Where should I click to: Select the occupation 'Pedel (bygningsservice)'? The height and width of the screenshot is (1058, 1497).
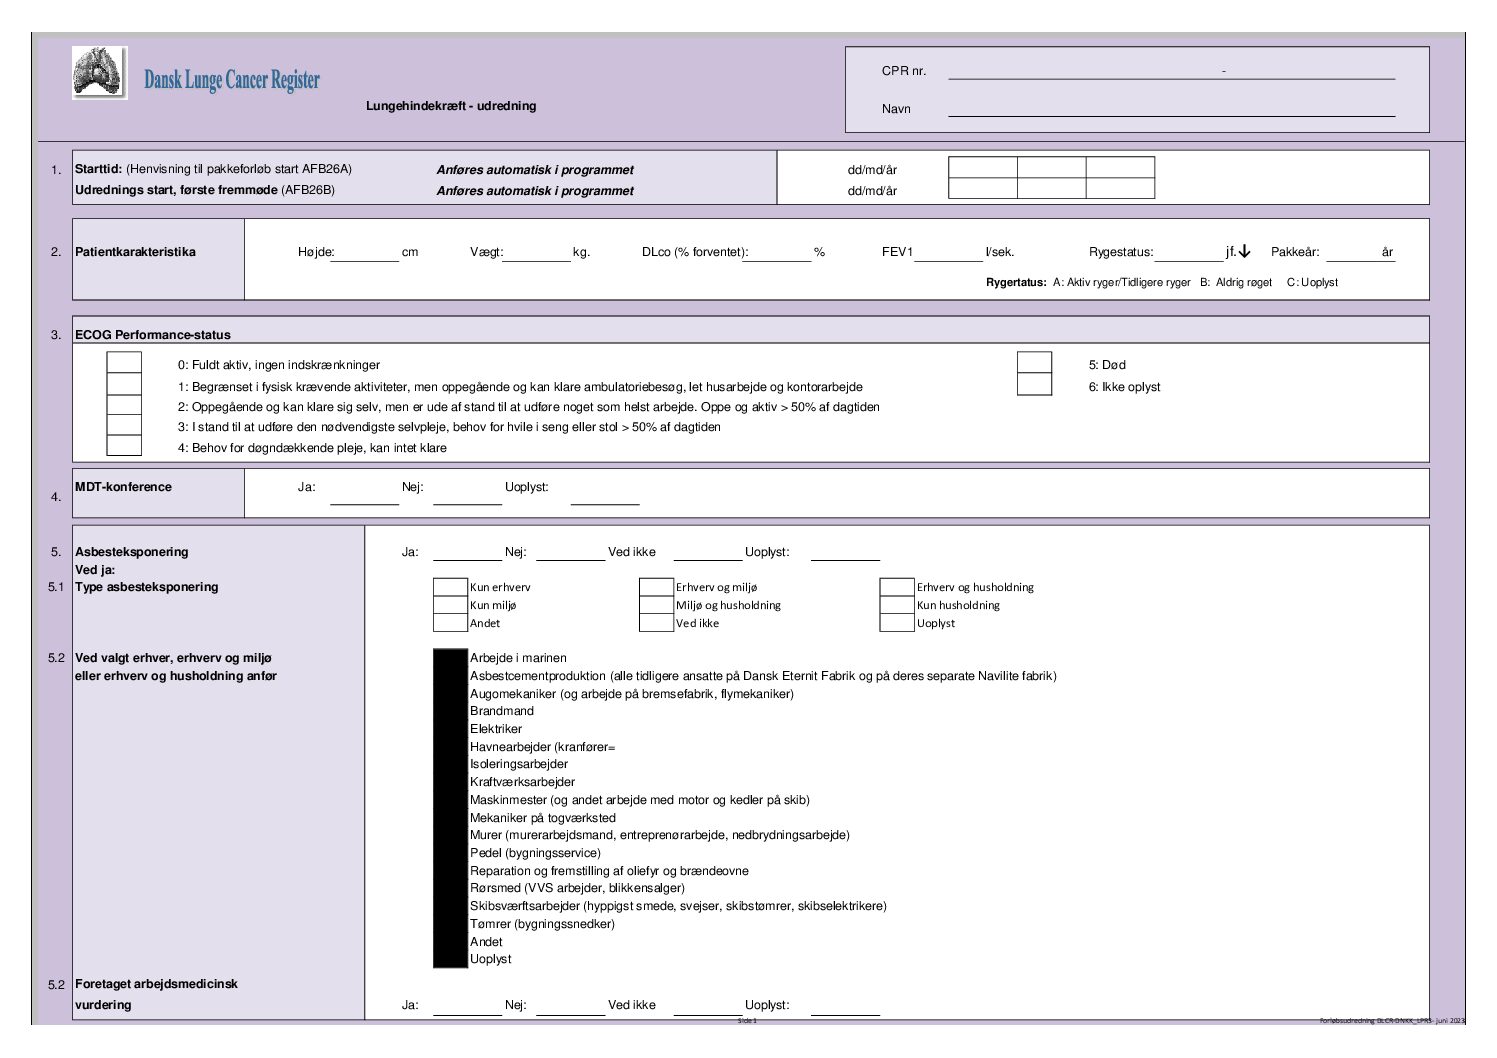click(535, 853)
